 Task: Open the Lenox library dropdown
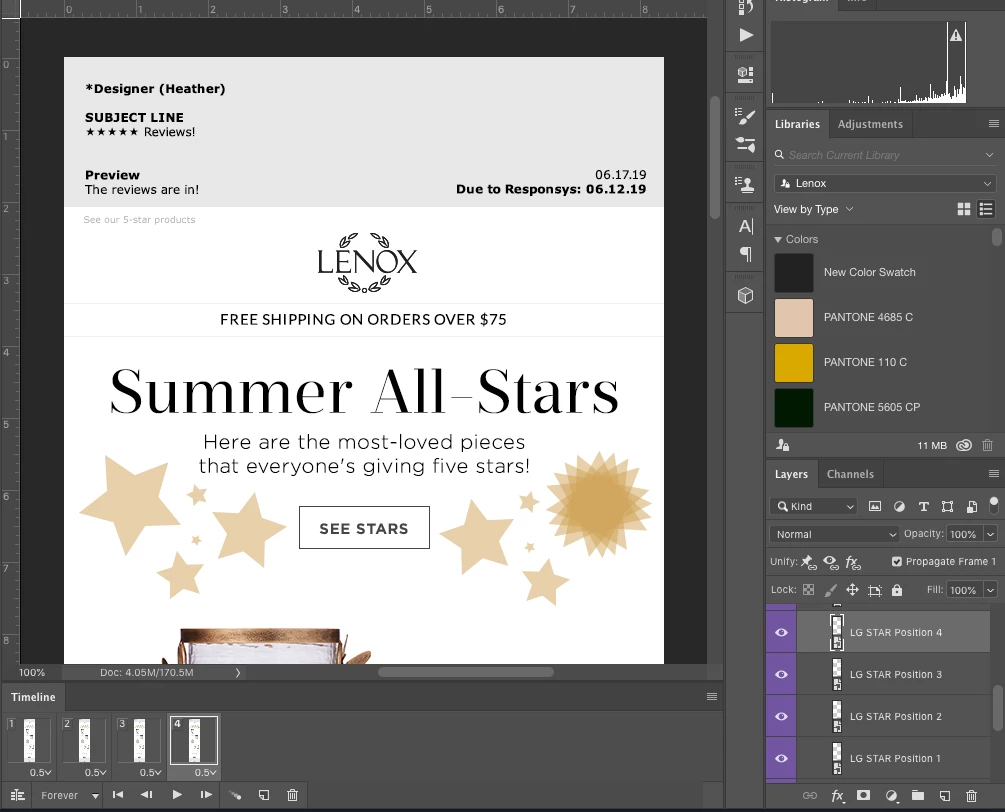click(885, 183)
